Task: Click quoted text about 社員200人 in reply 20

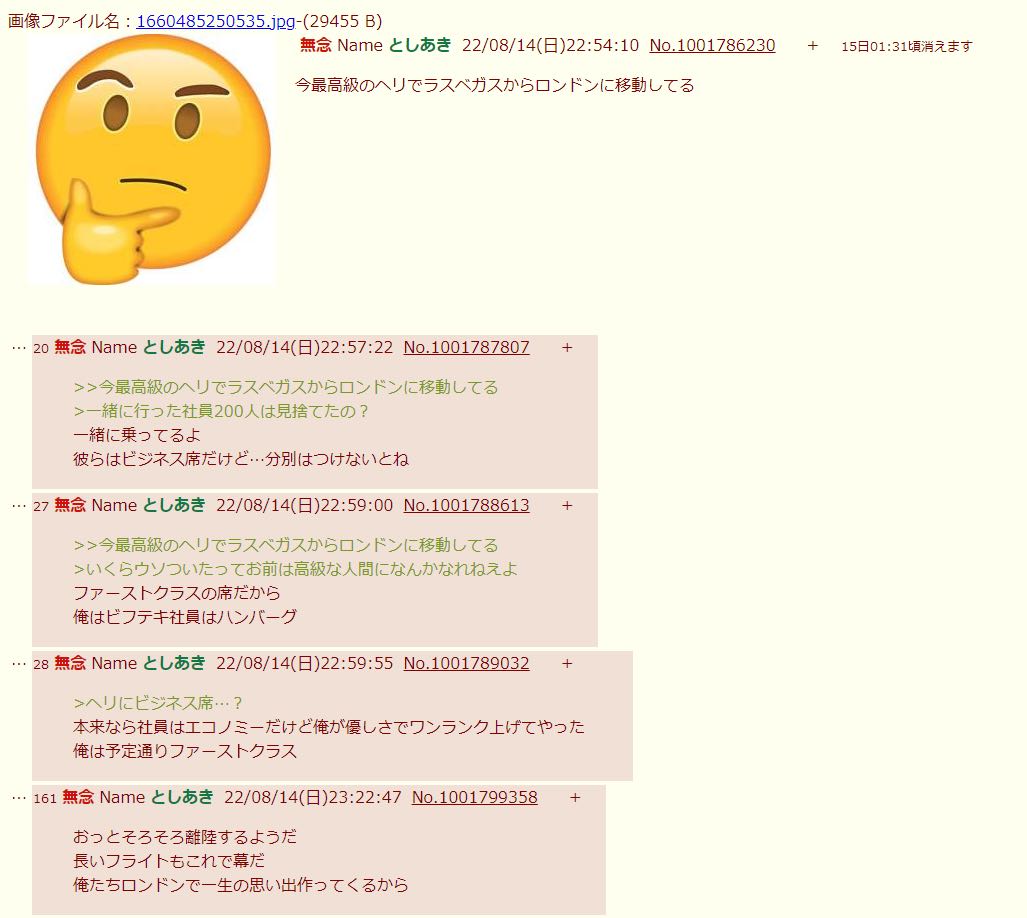Action: point(221,411)
